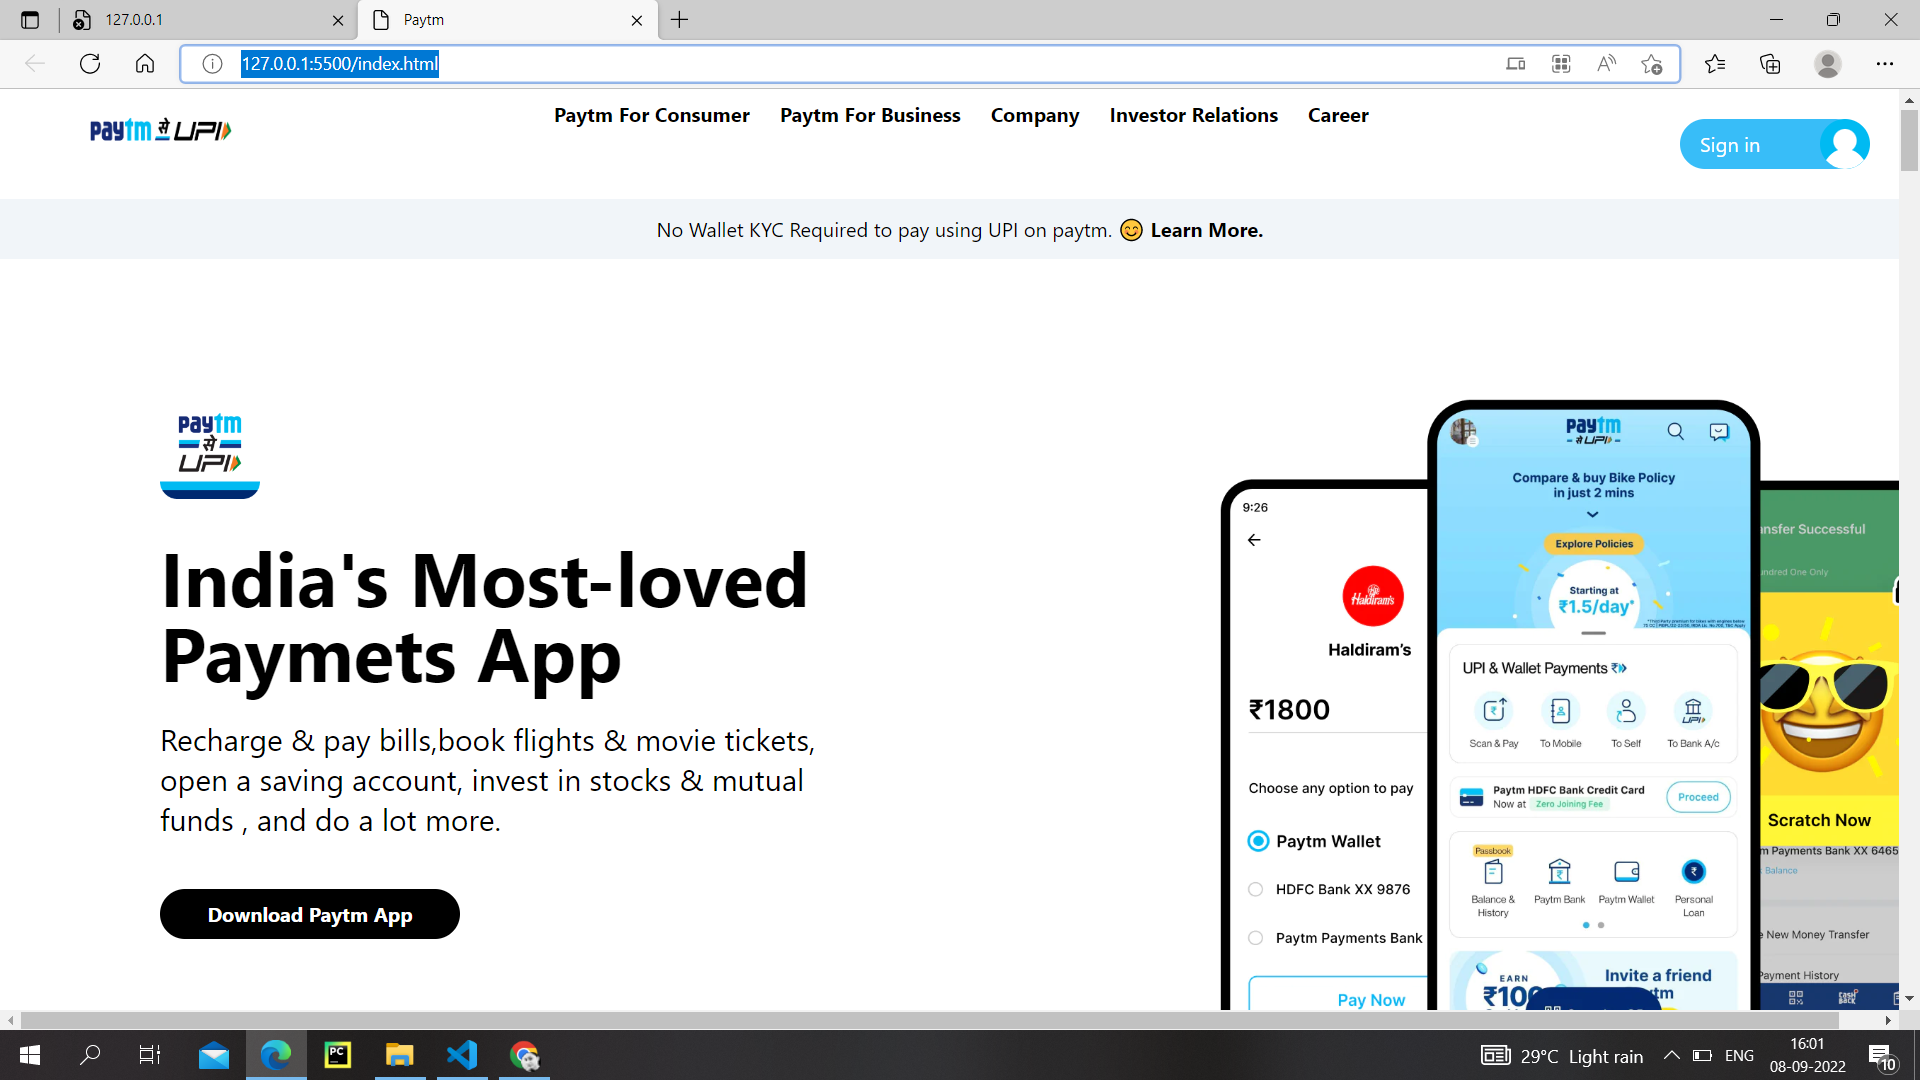Select the To Bank A/c UPI icon
This screenshot has height=1080, width=1920.
1693,710
